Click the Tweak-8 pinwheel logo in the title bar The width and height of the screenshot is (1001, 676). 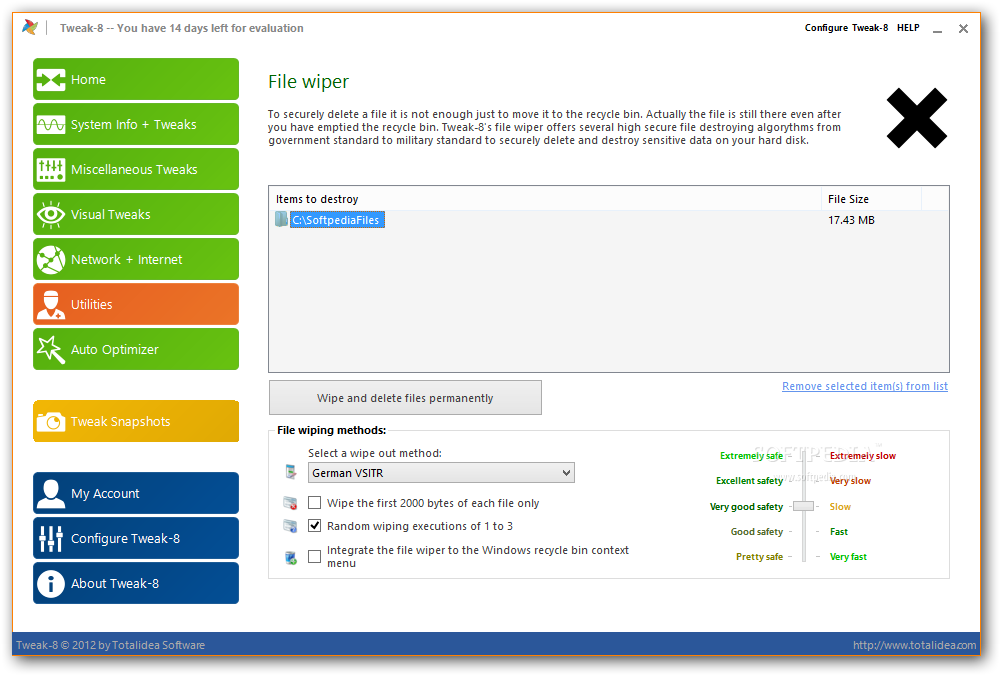coord(29,27)
